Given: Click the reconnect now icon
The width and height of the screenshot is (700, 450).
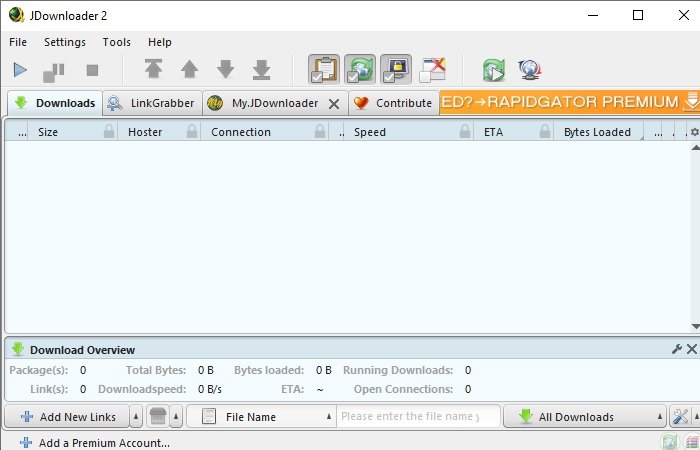Looking at the screenshot, I should tap(493, 70).
